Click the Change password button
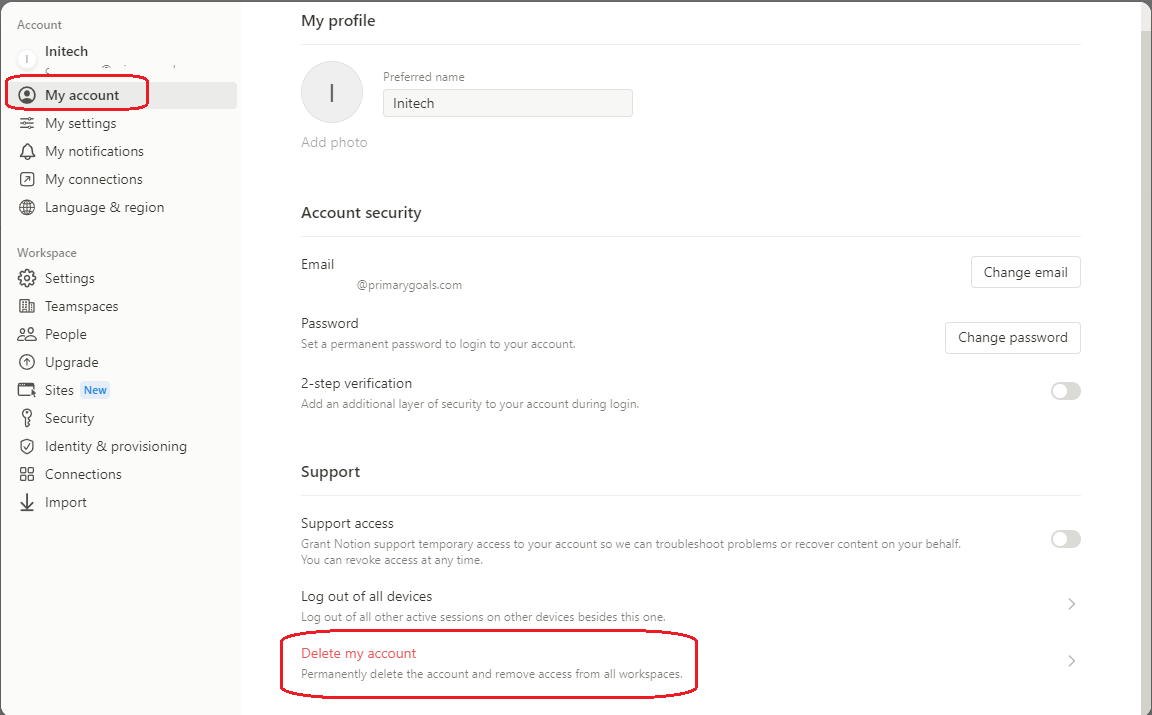This screenshot has width=1152, height=715. [x=1012, y=337]
